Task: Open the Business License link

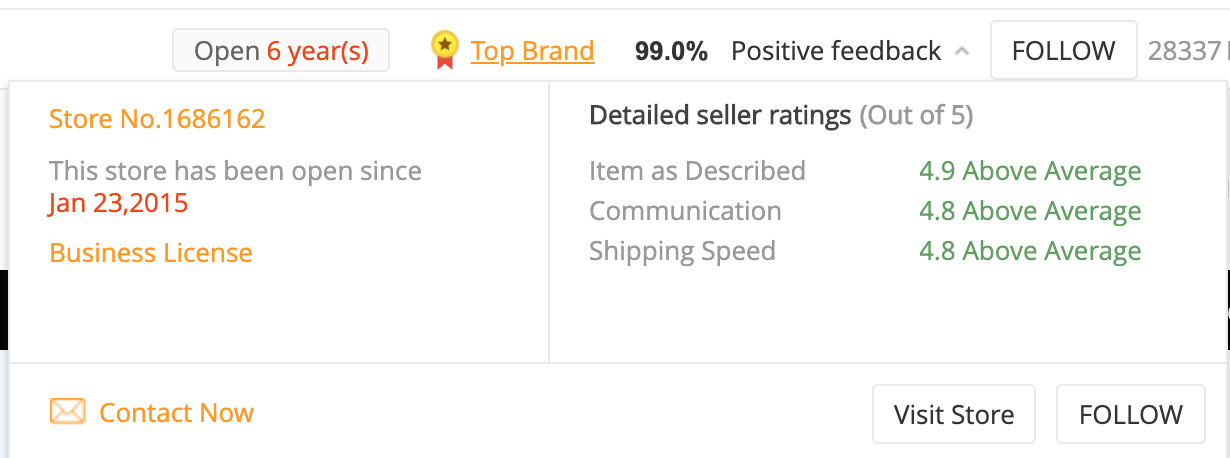Action: pos(151,253)
